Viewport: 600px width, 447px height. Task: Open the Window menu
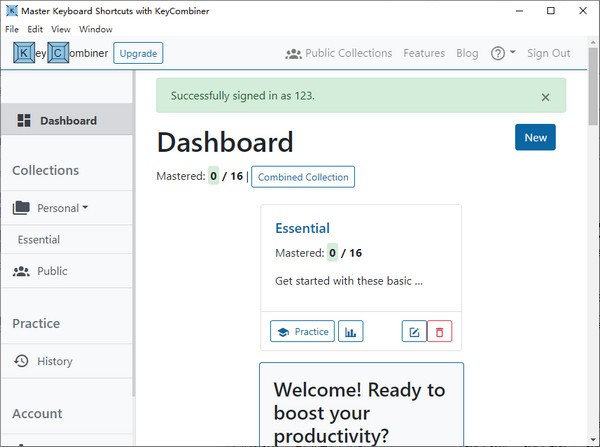click(96, 29)
